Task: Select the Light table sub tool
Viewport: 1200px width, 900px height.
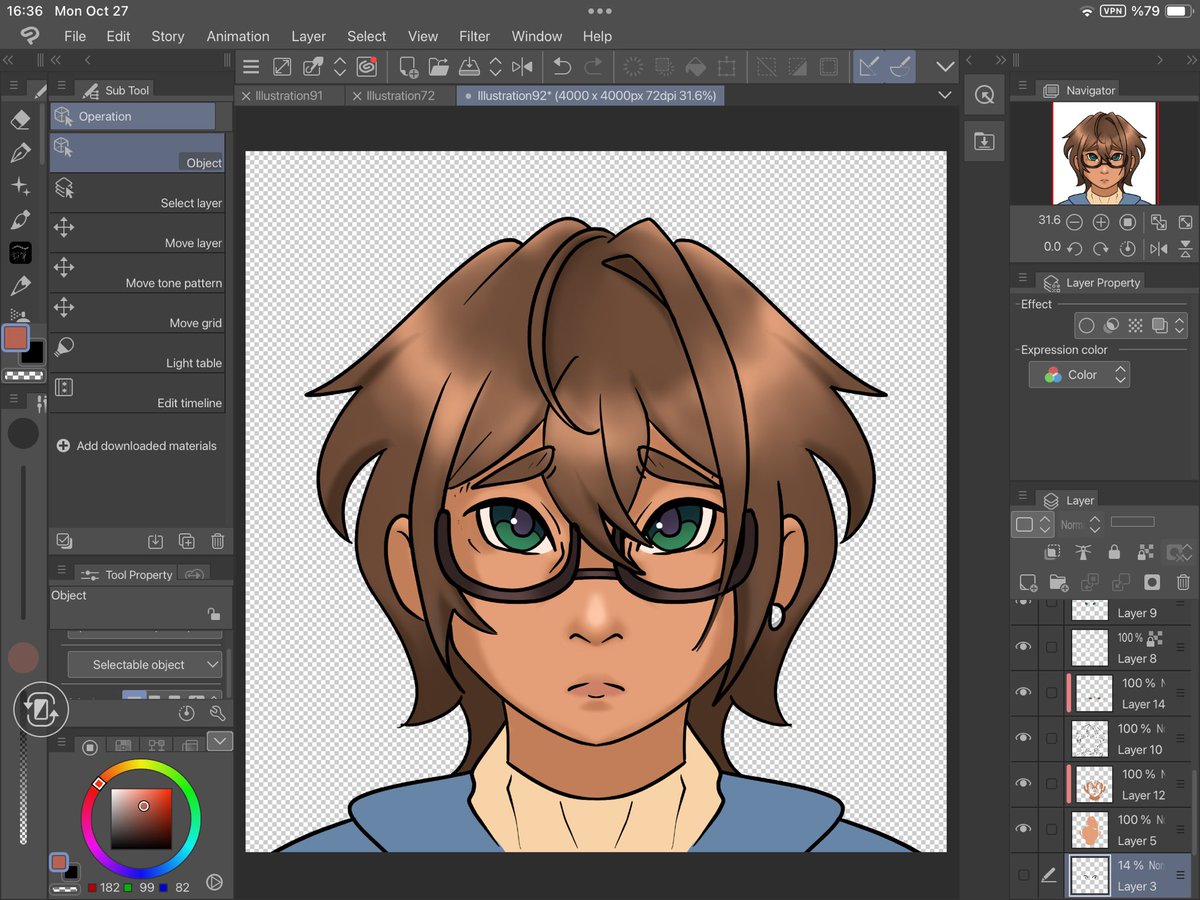Action: point(137,353)
